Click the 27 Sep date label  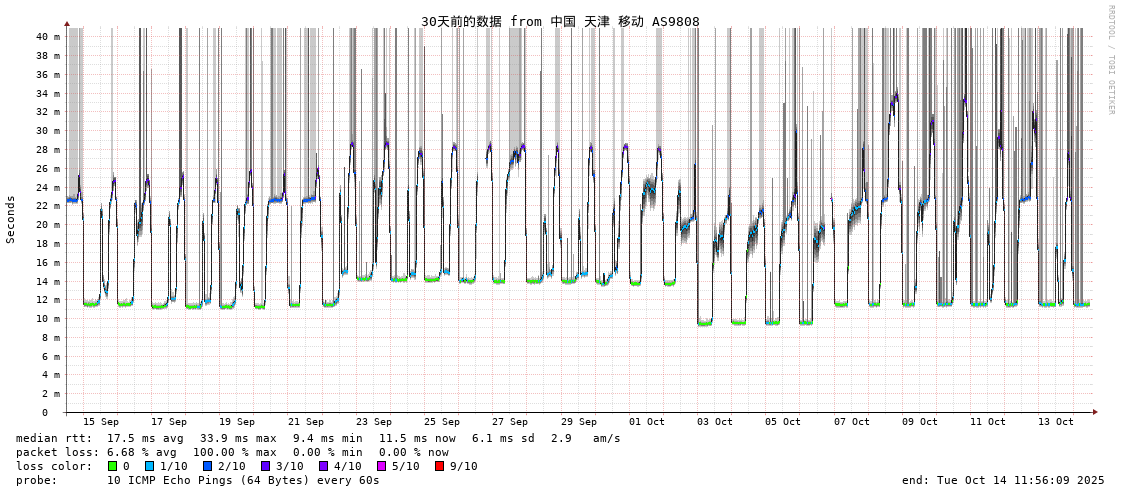click(x=510, y=422)
